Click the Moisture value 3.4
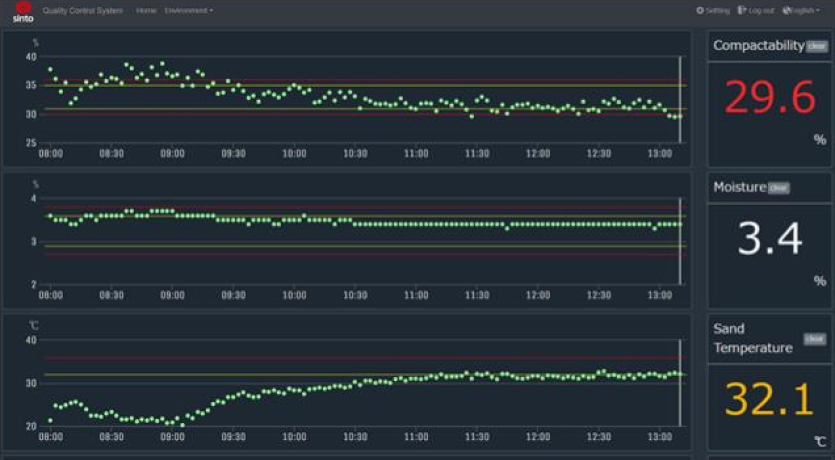 pyautogui.click(x=769, y=240)
